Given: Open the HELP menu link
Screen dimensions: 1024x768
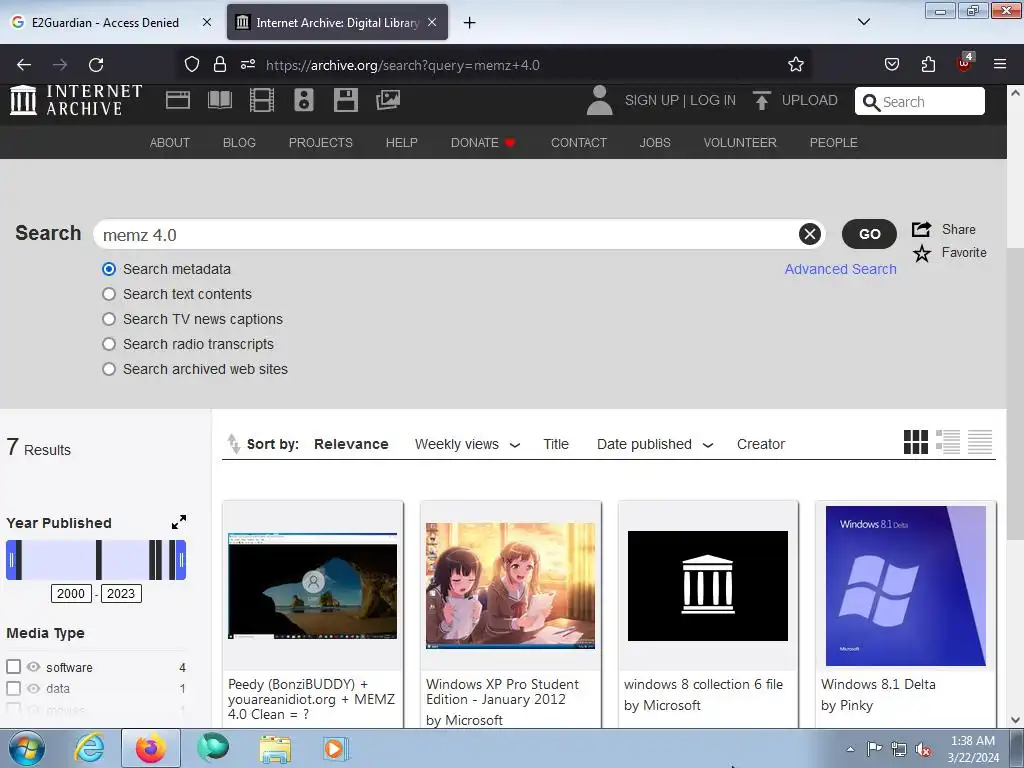Looking at the screenshot, I should (401, 142).
